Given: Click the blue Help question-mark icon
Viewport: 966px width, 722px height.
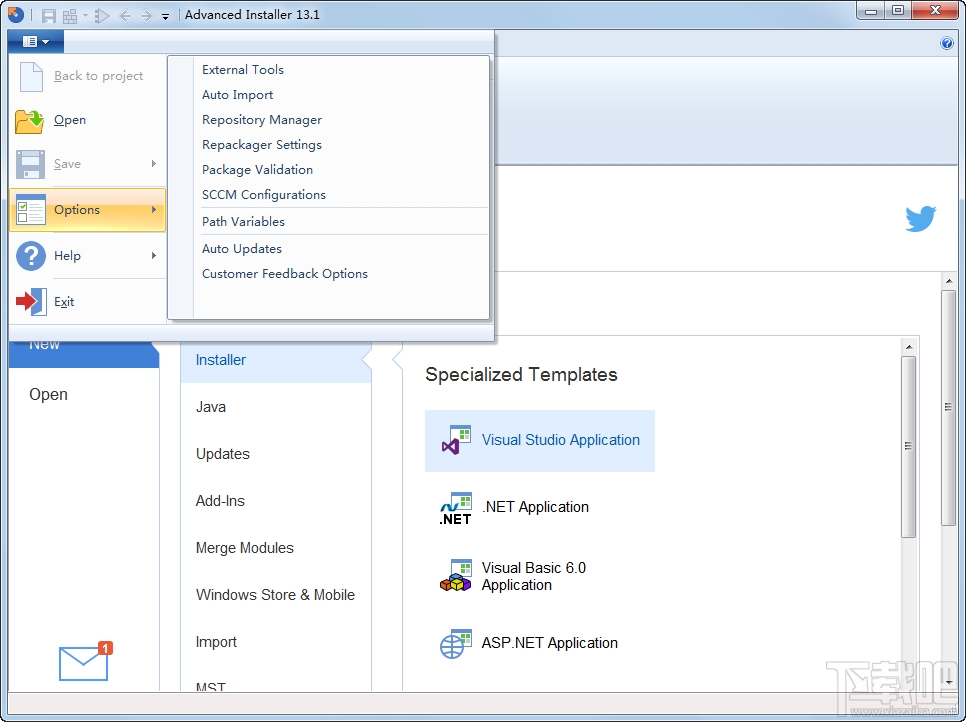Looking at the screenshot, I should 947,43.
